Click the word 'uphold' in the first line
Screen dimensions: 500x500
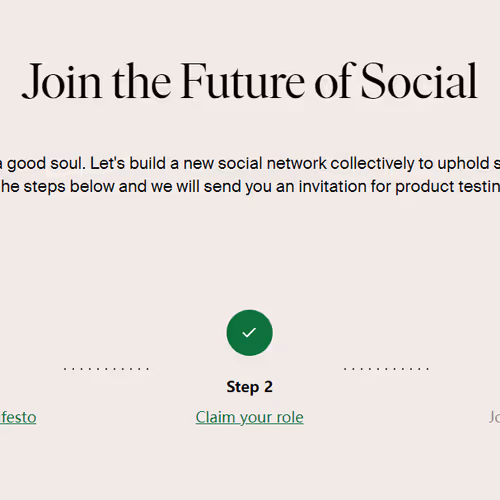[x=463, y=164]
